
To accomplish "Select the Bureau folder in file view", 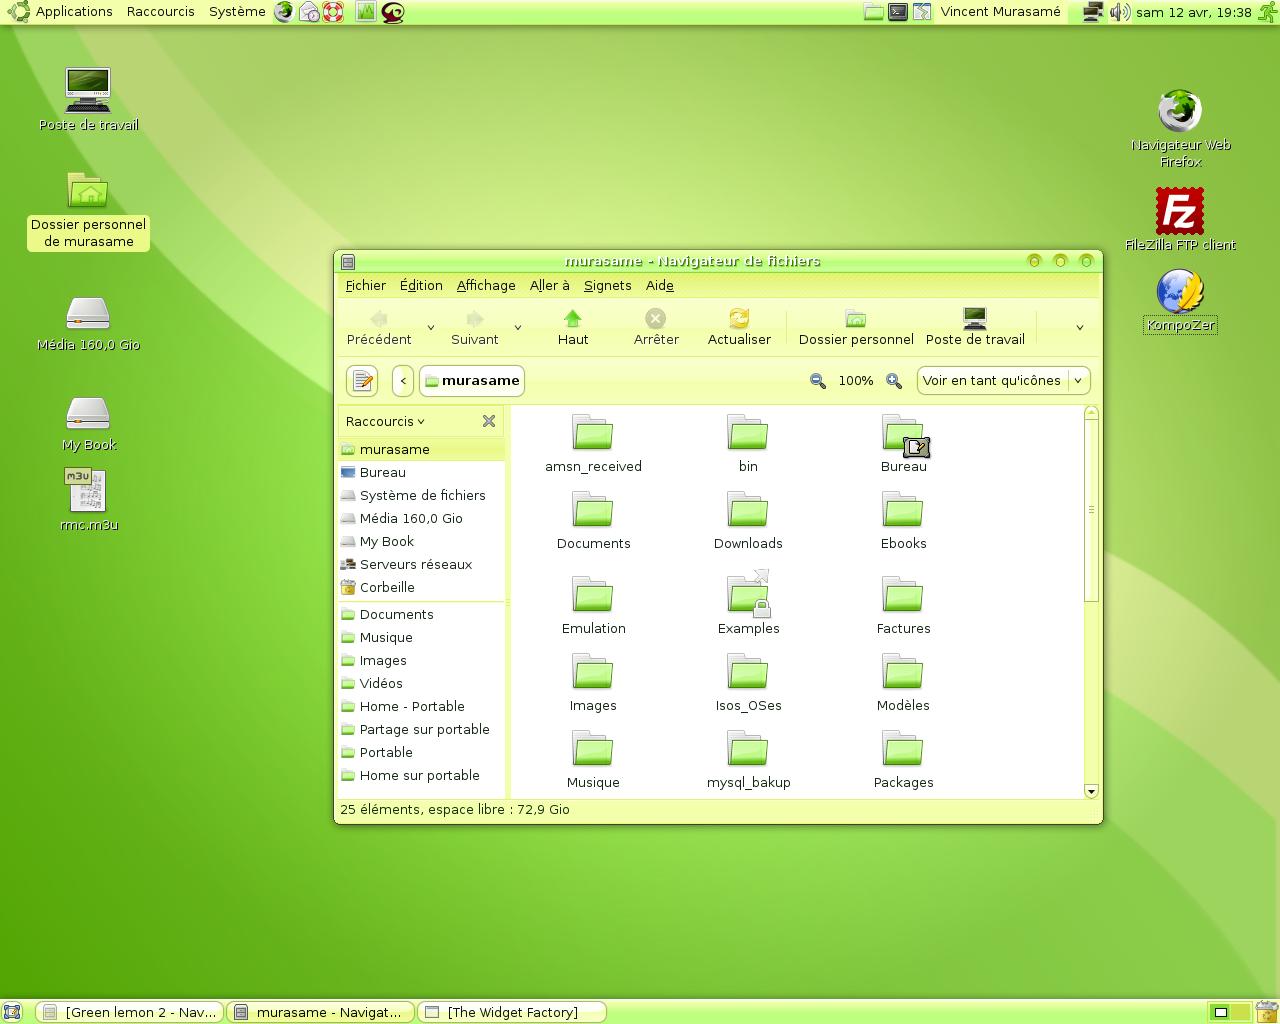I will (904, 435).
